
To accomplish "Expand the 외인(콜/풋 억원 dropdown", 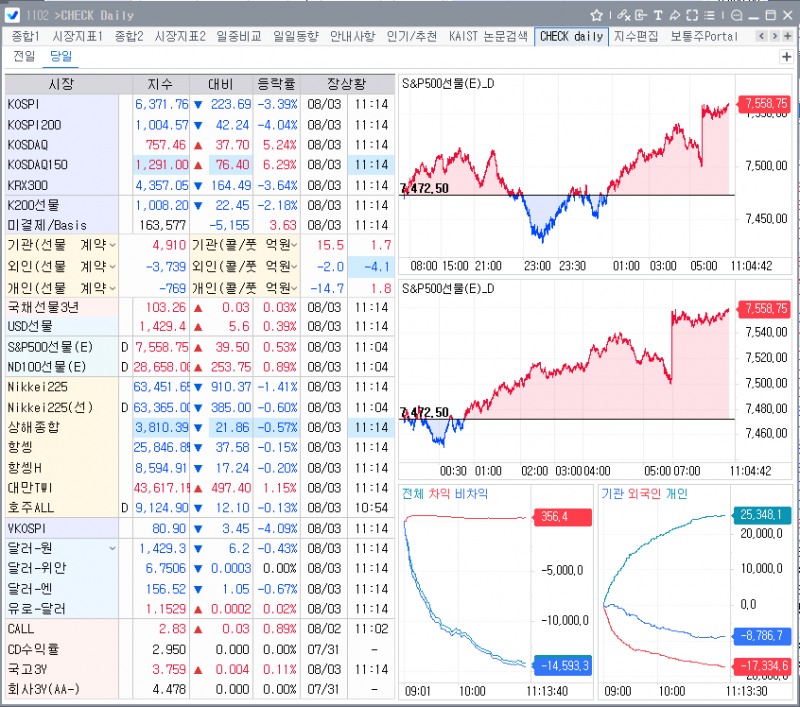I will [294, 267].
